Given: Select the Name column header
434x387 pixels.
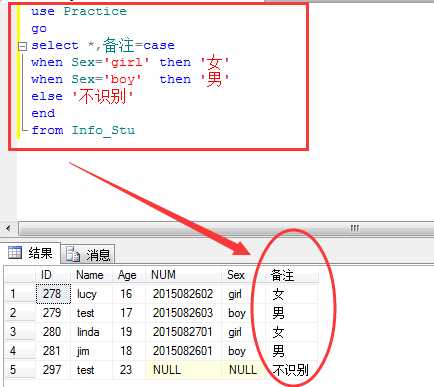Looking at the screenshot, I should point(92,275).
